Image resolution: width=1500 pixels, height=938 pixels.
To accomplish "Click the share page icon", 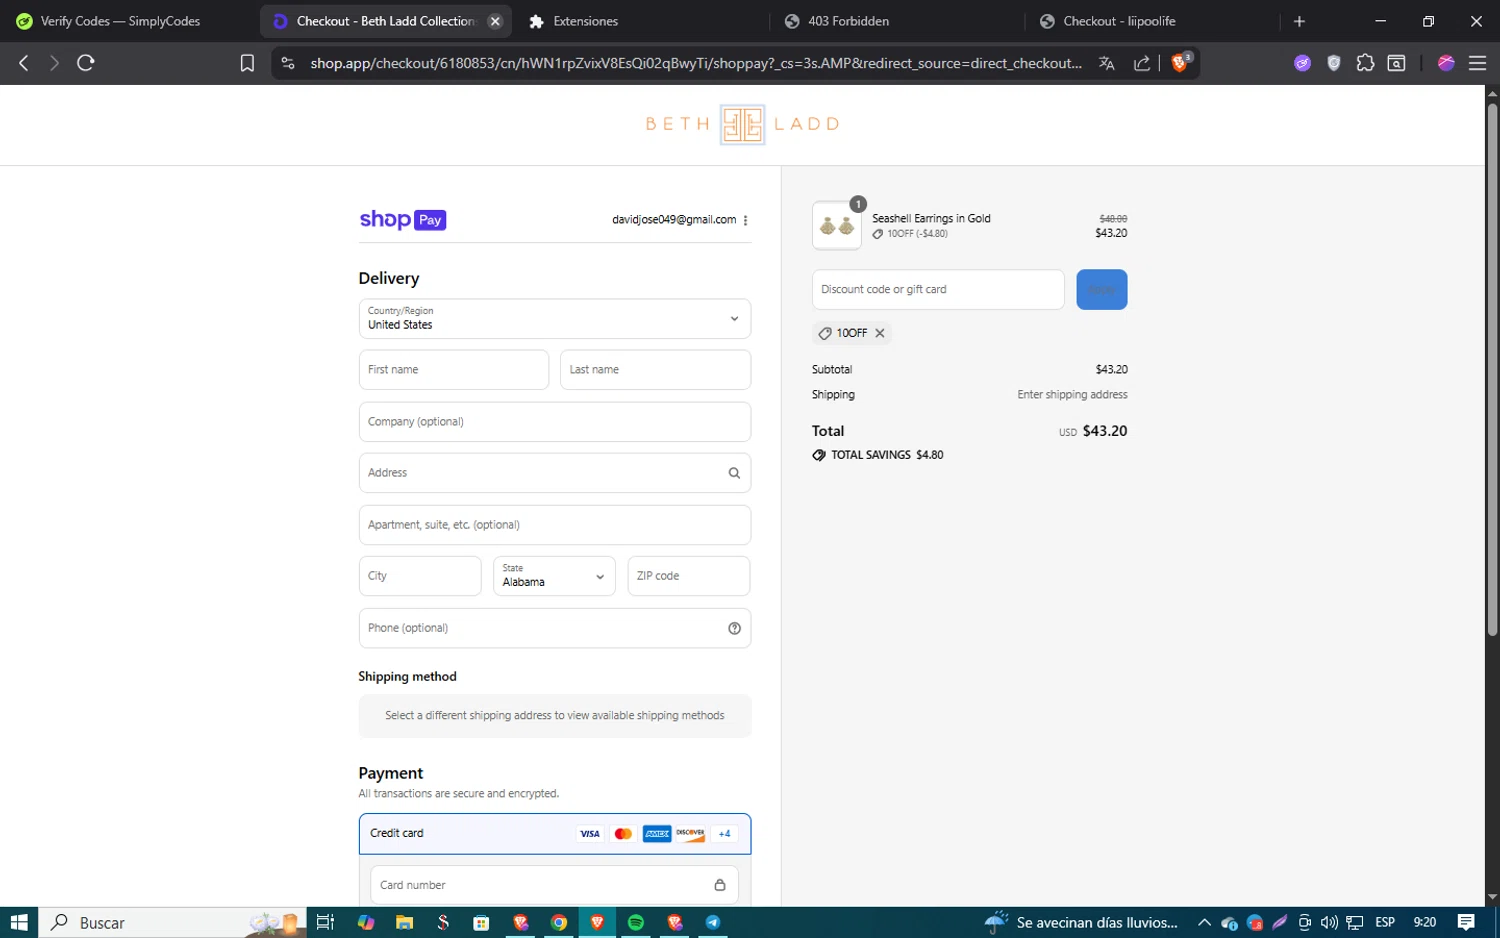I will point(1141,63).
